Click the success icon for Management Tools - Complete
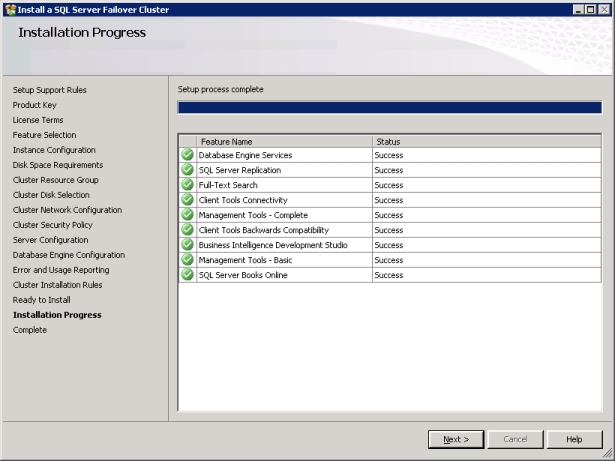615x461 pixels. pos(187,215)
